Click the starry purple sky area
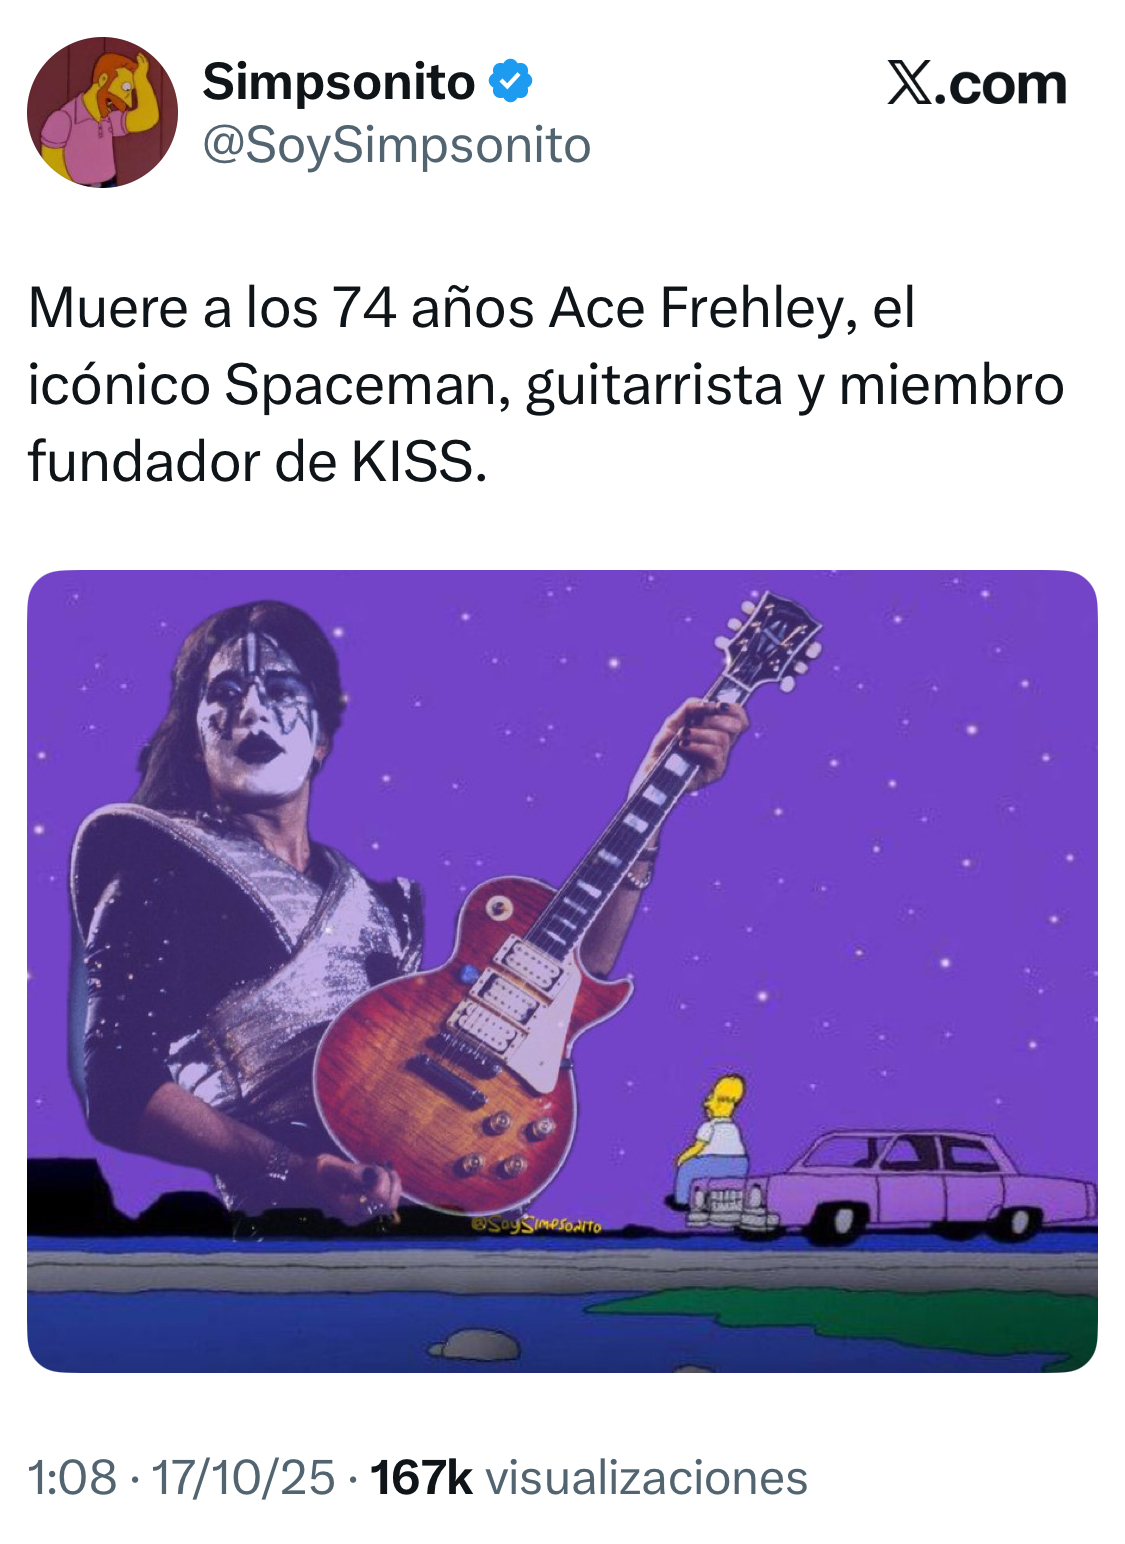Image resolution: width=1125 pixels, height=1544 pixels. click(900, 800)
